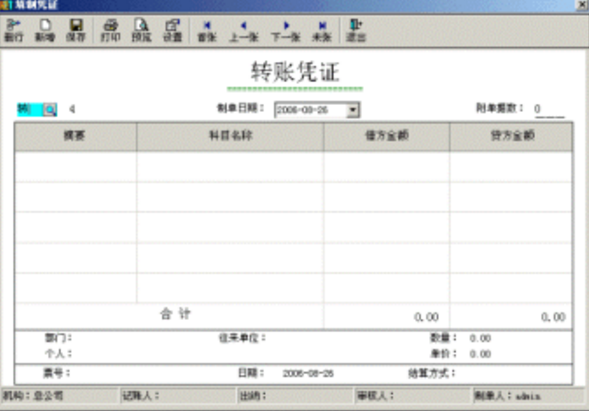The image size is (589, 411).
Task: Select first row's 科目名称 cell
Action: coord(230,167)
